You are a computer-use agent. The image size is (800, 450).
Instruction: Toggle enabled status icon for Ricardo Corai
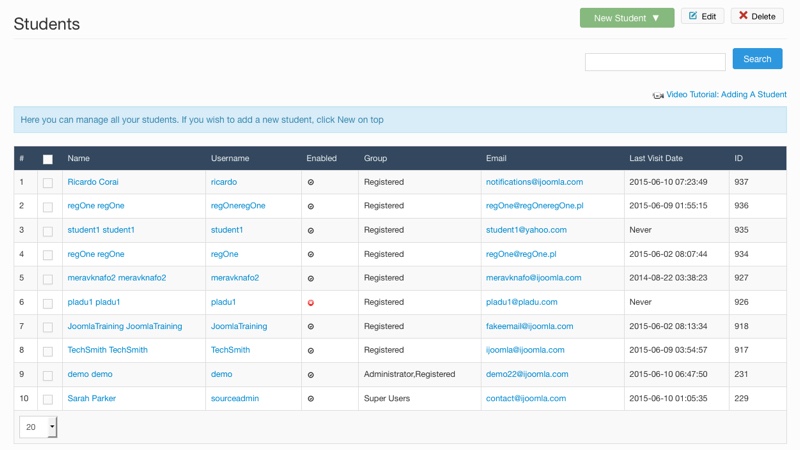click(x=311, y=182)
